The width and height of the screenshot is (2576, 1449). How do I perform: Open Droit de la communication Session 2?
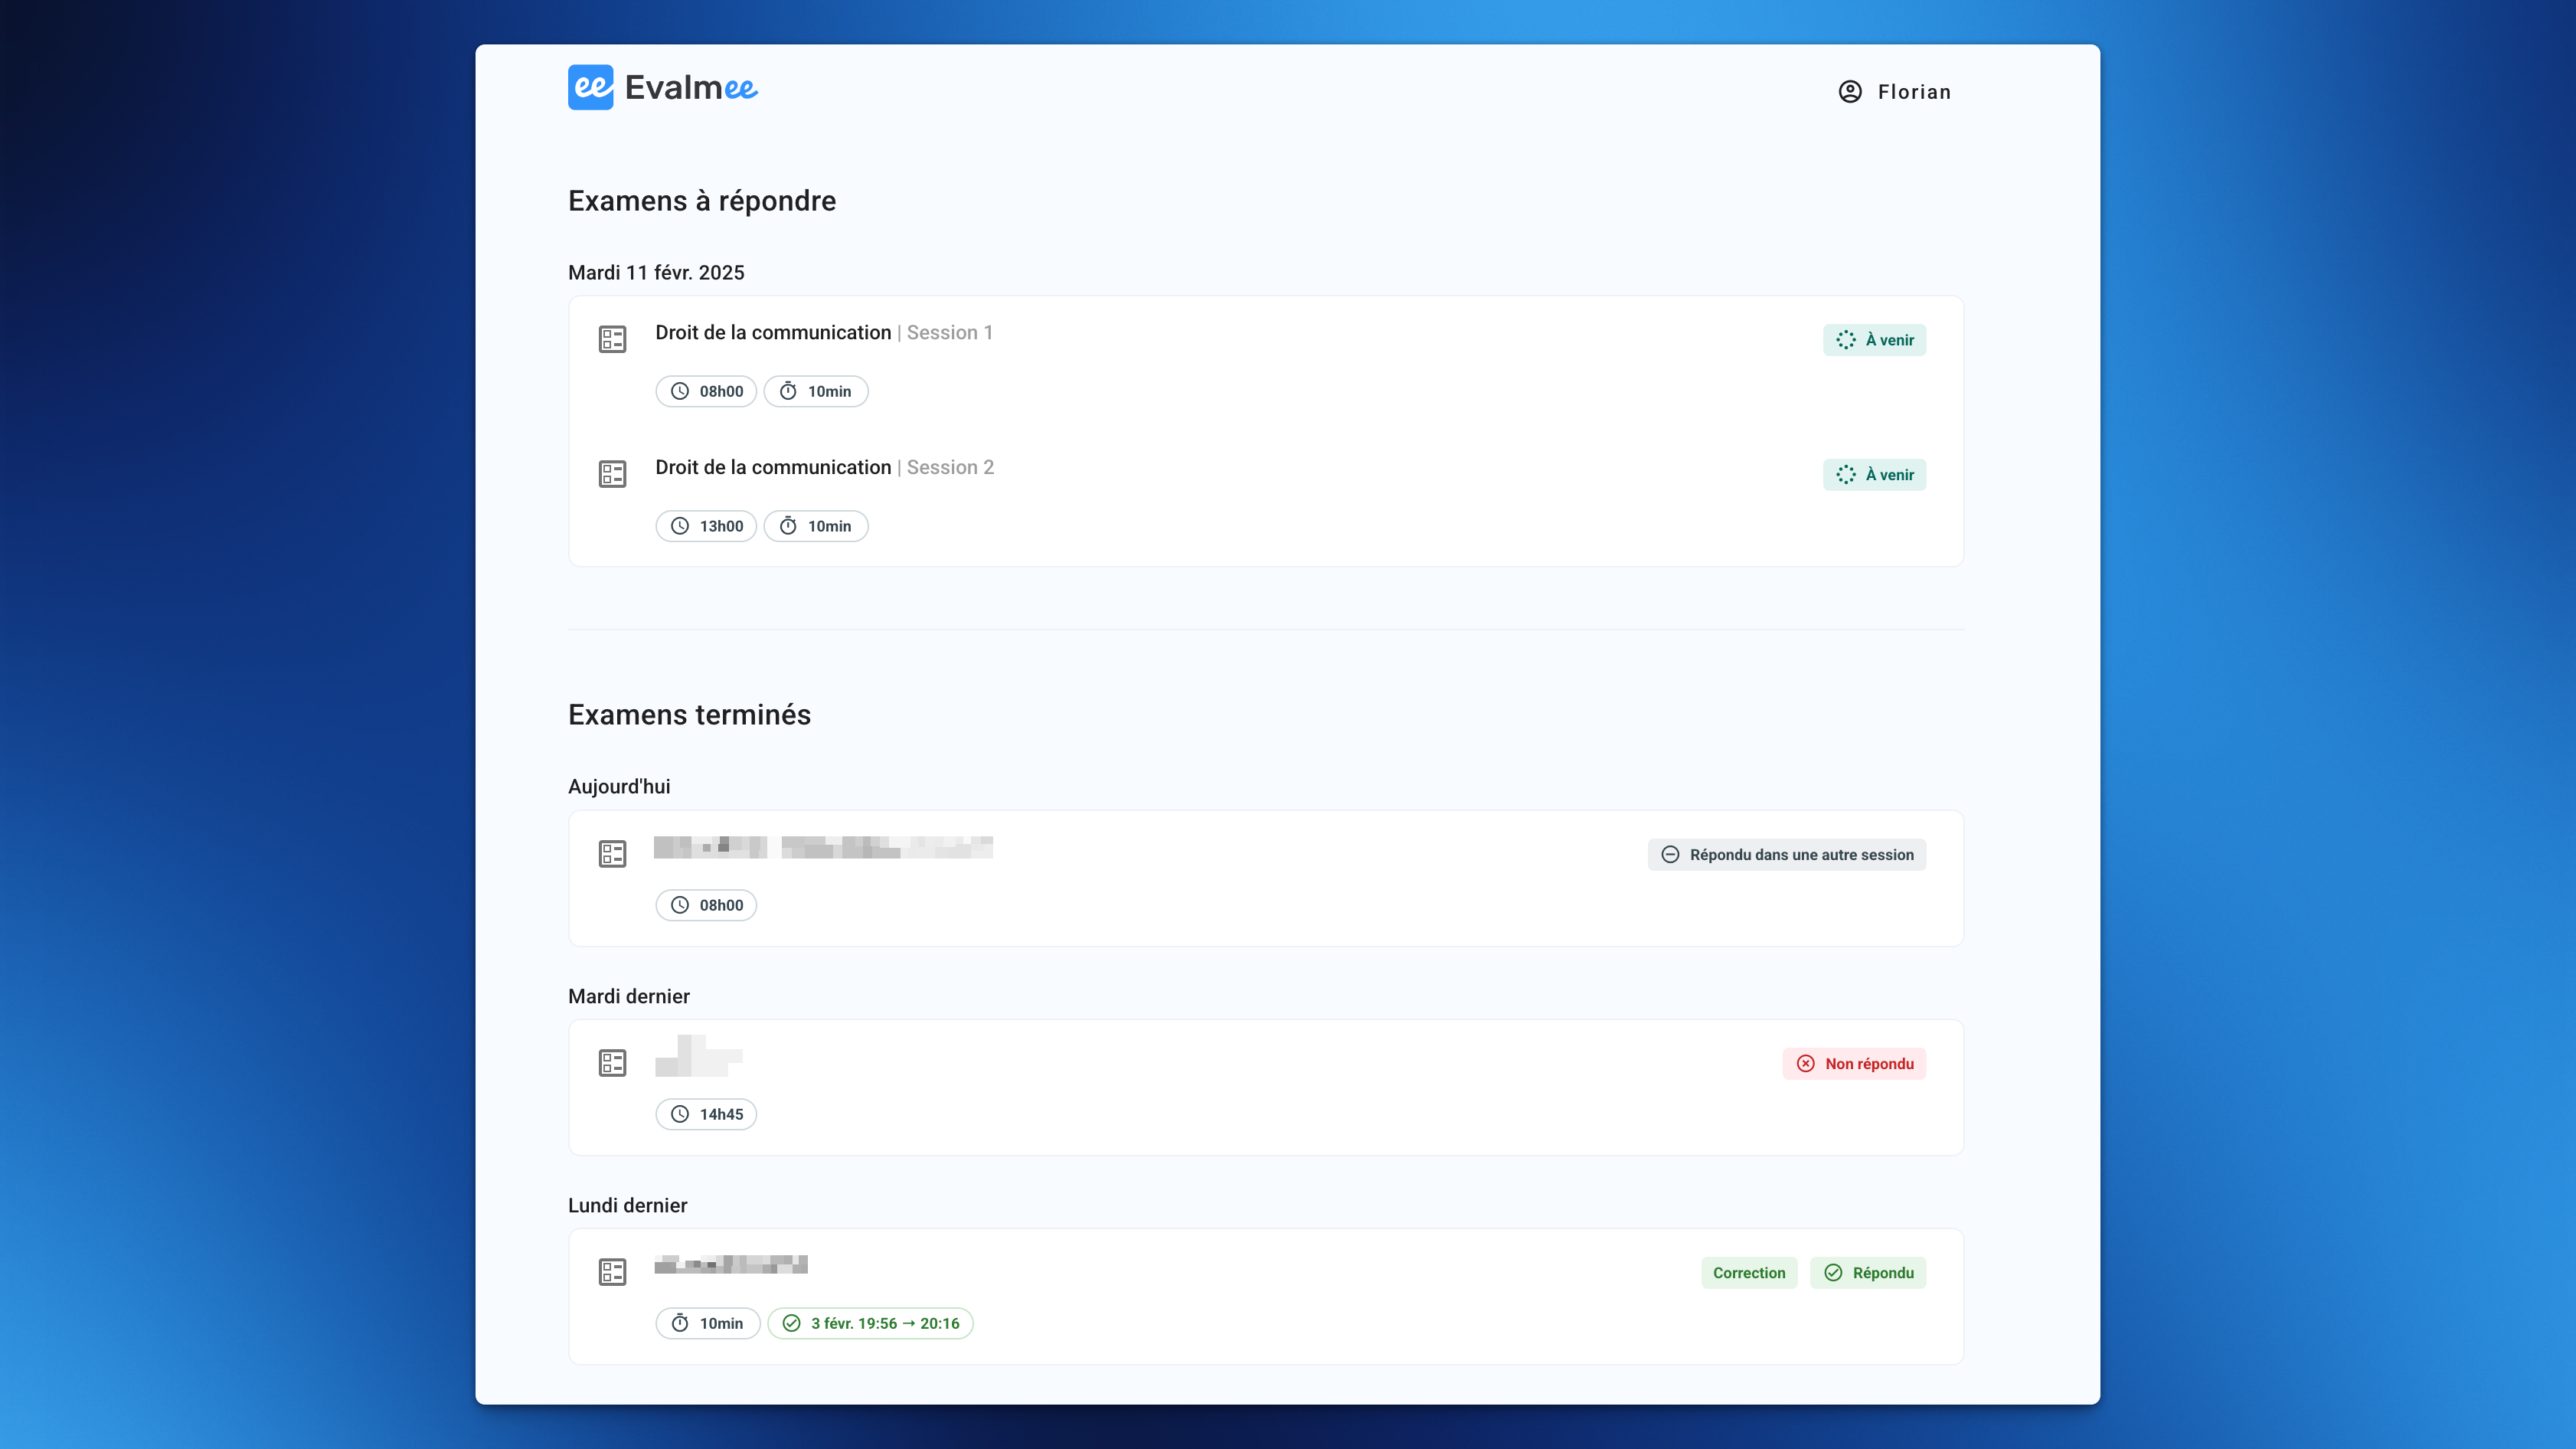pyautogui.click(x=773, y=468)
